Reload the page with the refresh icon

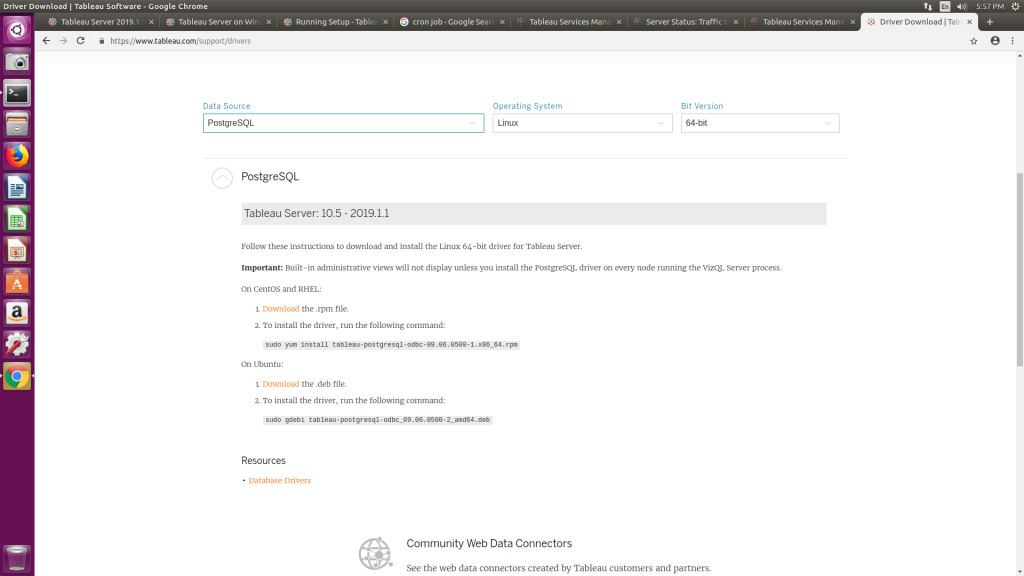81,41
